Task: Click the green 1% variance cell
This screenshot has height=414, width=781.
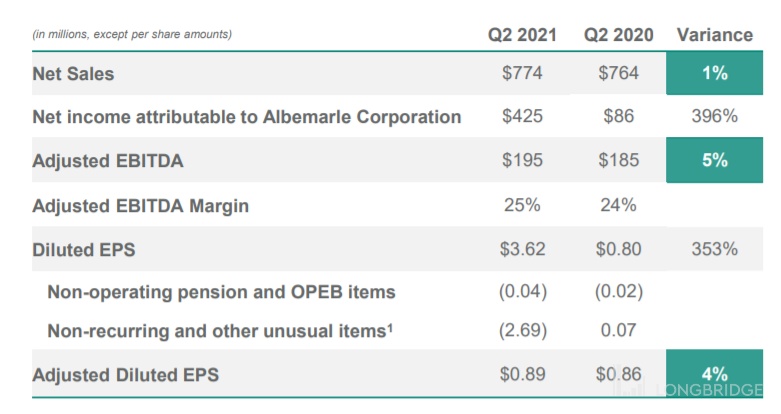Action: click(714, 73)
